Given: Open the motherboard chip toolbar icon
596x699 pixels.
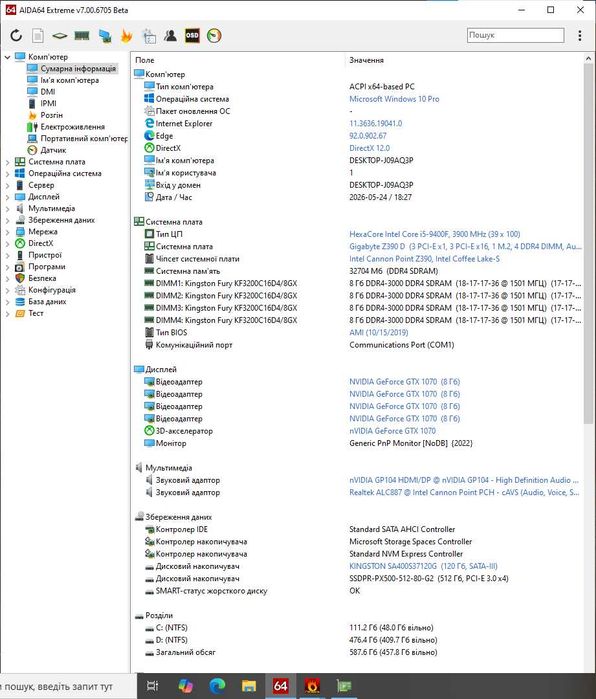Looking at the screenshot, I should tap(60, 35).
